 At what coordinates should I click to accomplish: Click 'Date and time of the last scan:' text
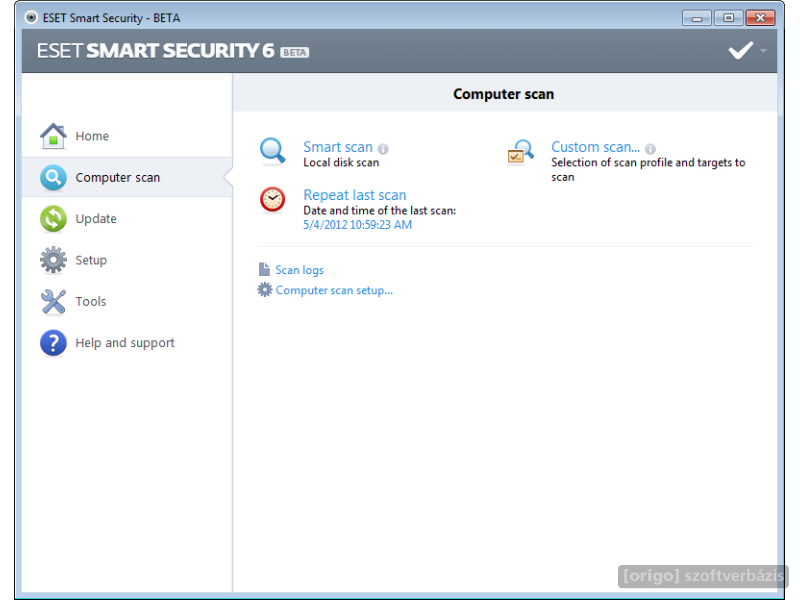380,211
